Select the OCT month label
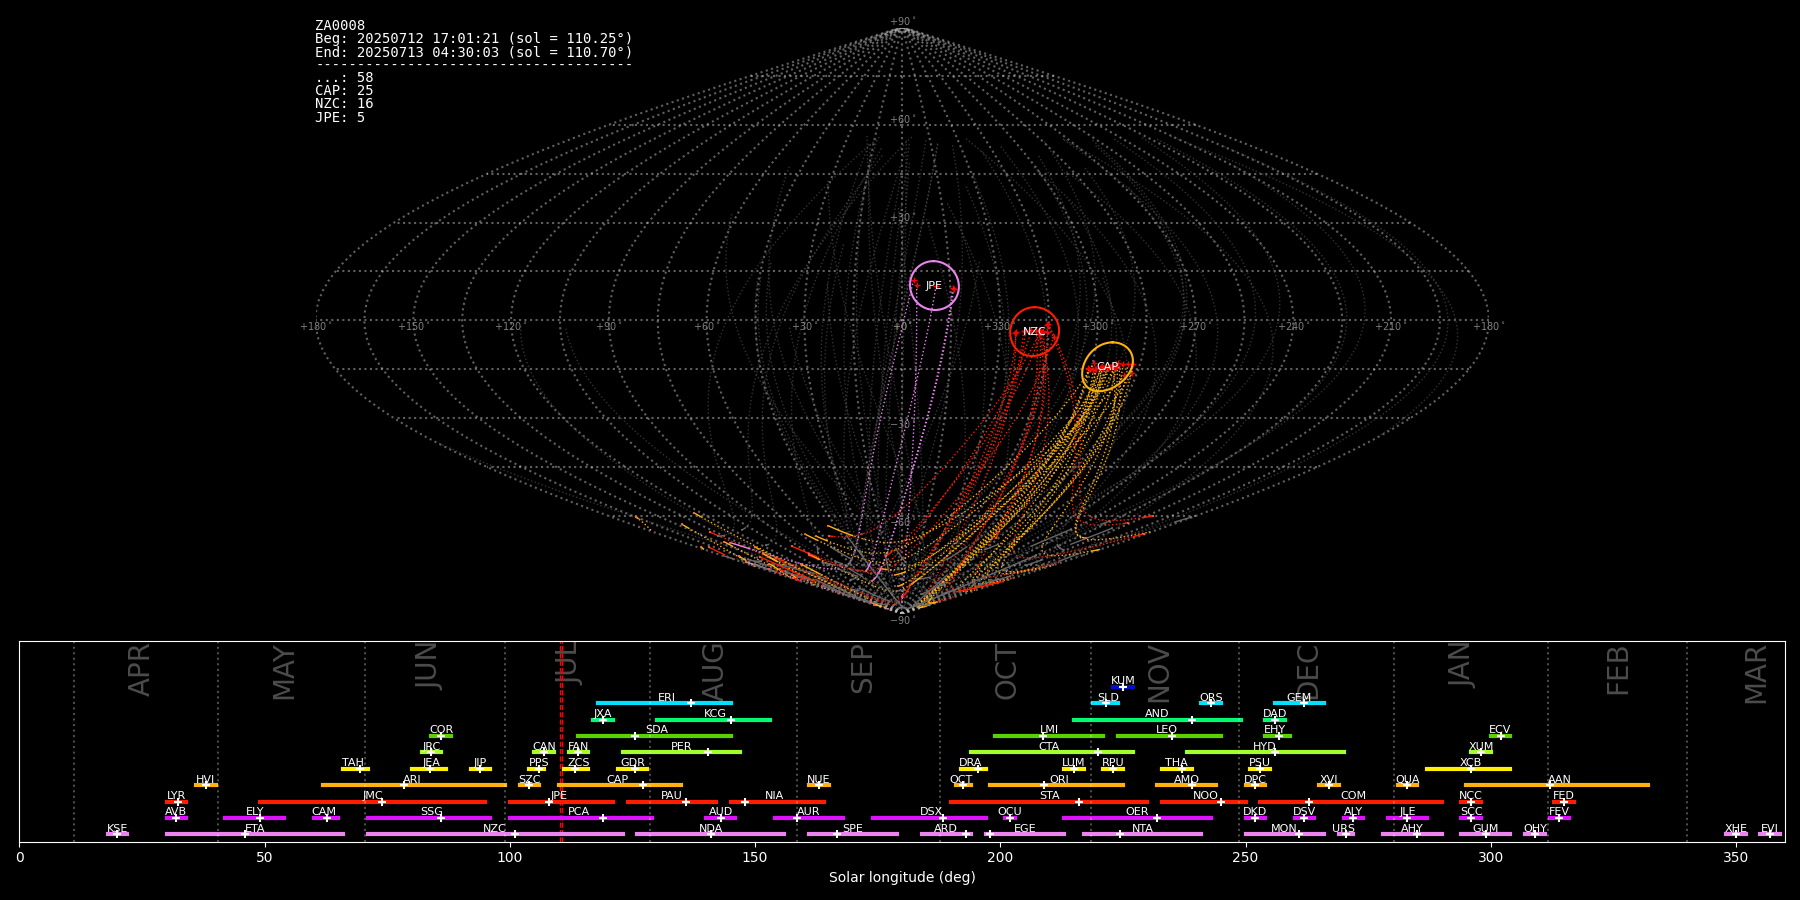The image size is (1800, 900). click(1006, 672)
